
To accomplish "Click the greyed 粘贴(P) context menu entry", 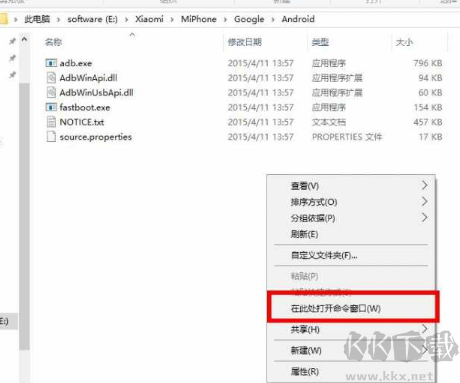I will tap(351, 276).
